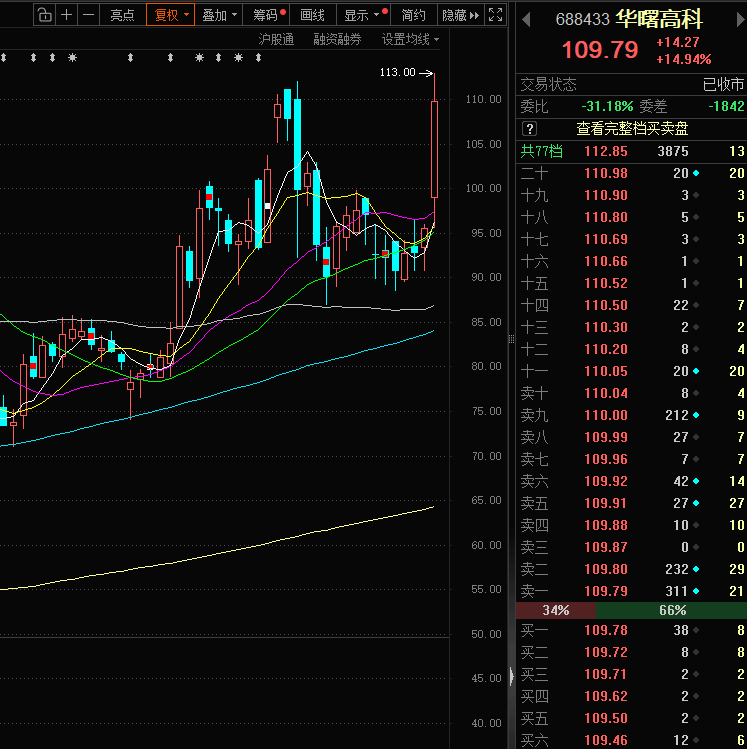This screenshot has width=747, height=749.
Task: Click the 已收市 trading status
Action: pyautogui.click(x=723, y=85)
